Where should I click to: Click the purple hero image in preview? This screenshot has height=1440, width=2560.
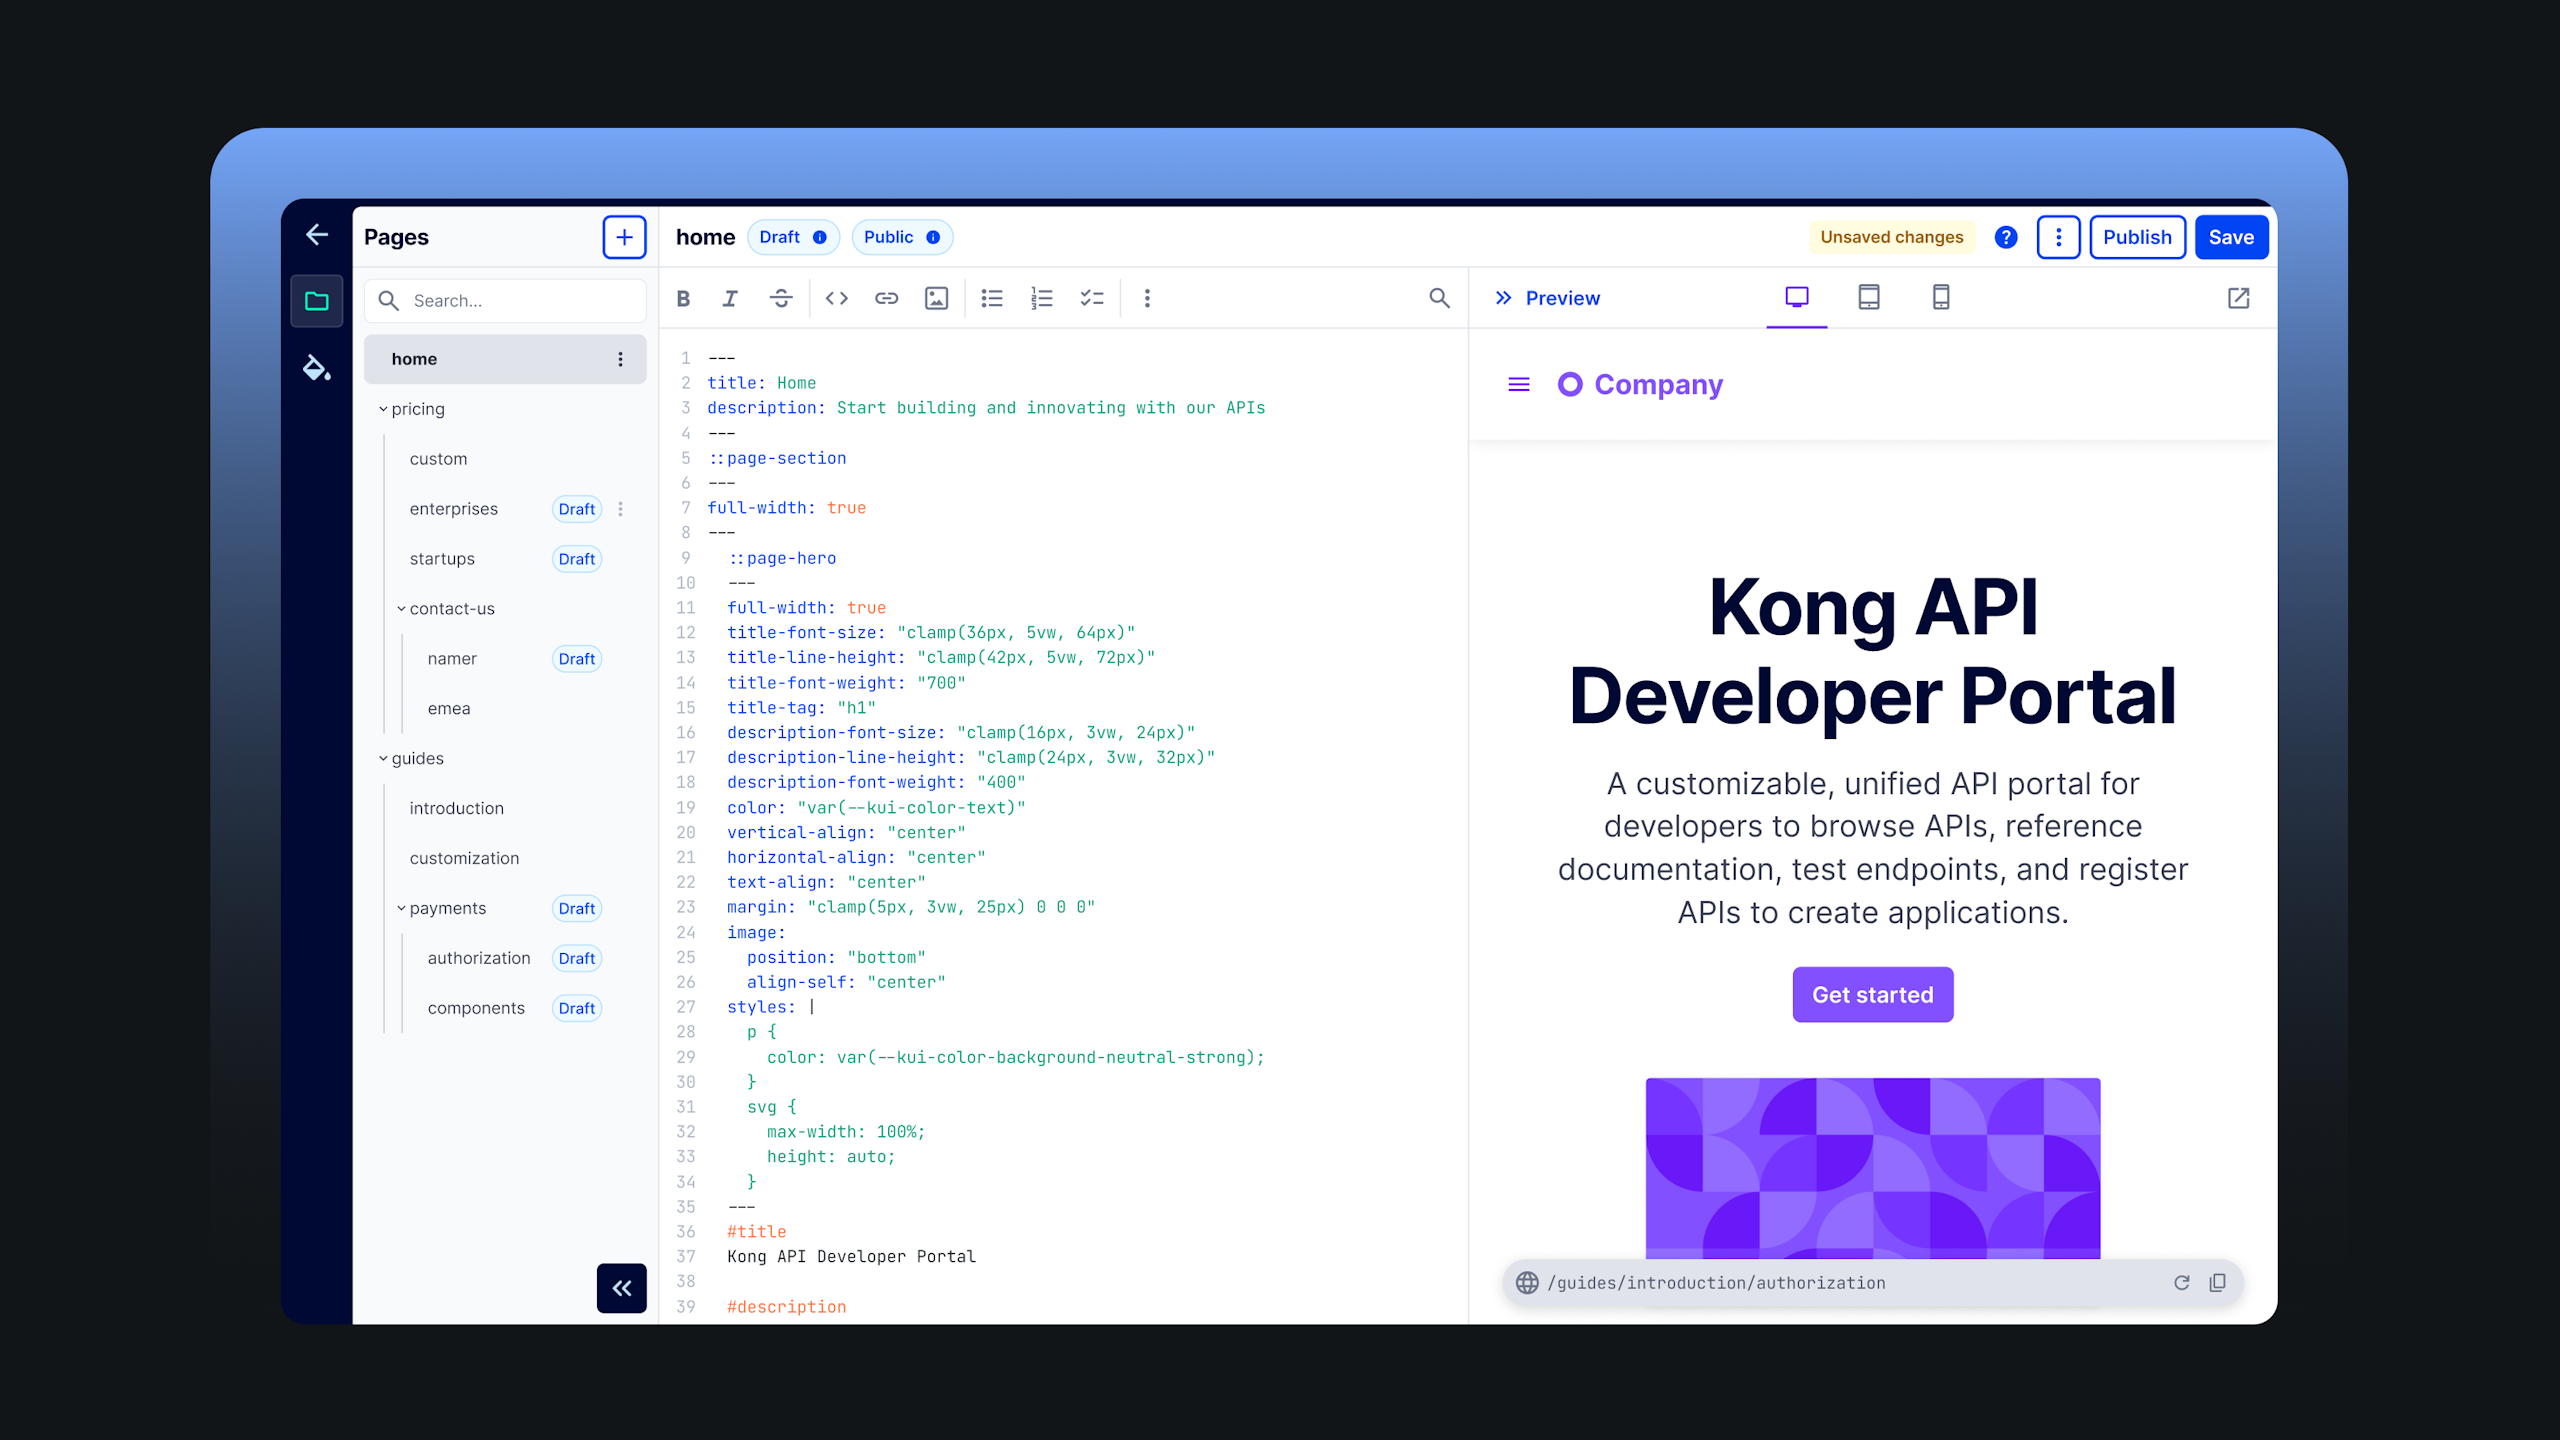pyautogui.click(x=1873, y=1168)
